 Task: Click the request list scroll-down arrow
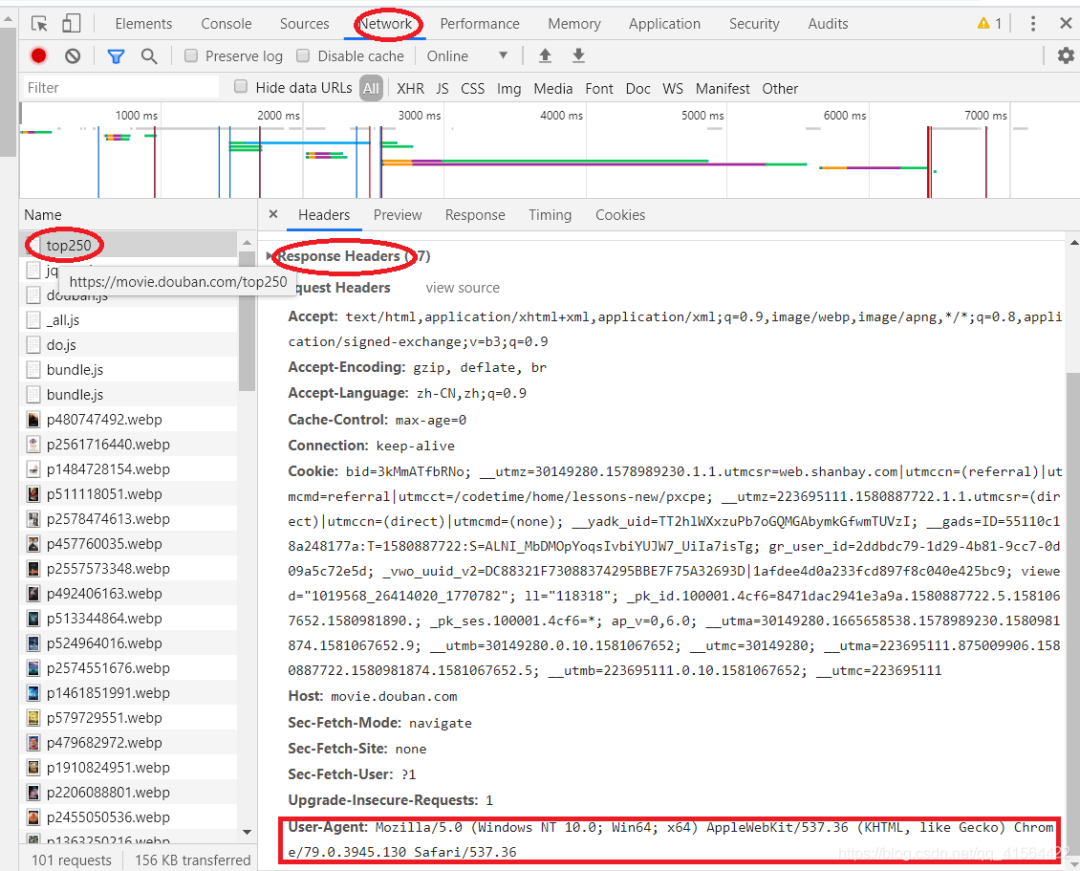247,832
